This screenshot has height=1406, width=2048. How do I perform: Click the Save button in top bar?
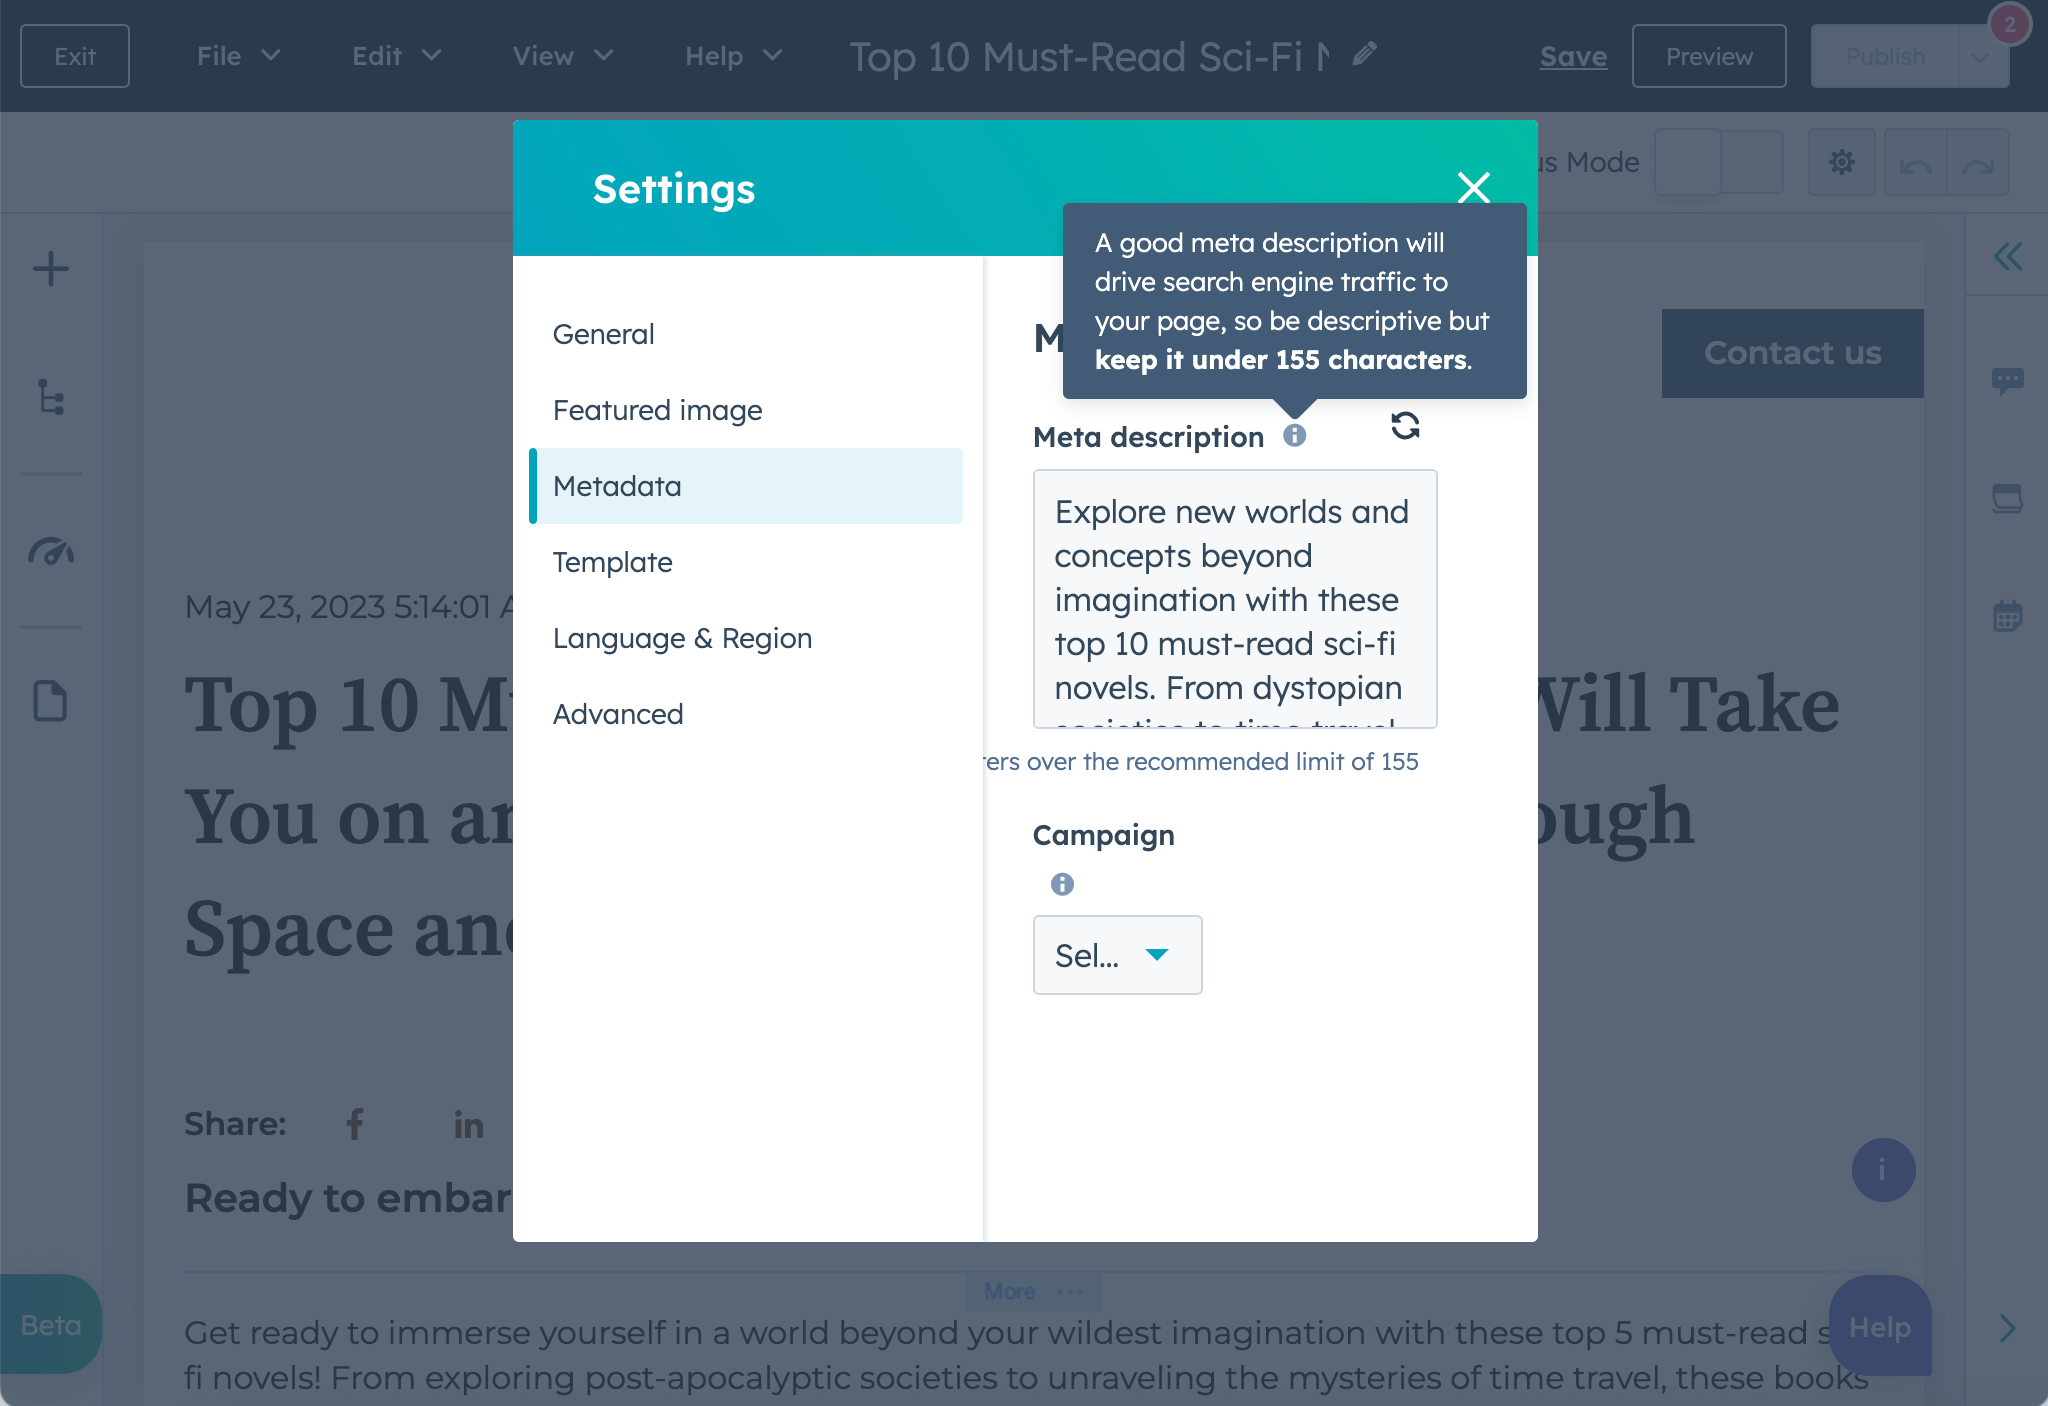(1573, 54)
